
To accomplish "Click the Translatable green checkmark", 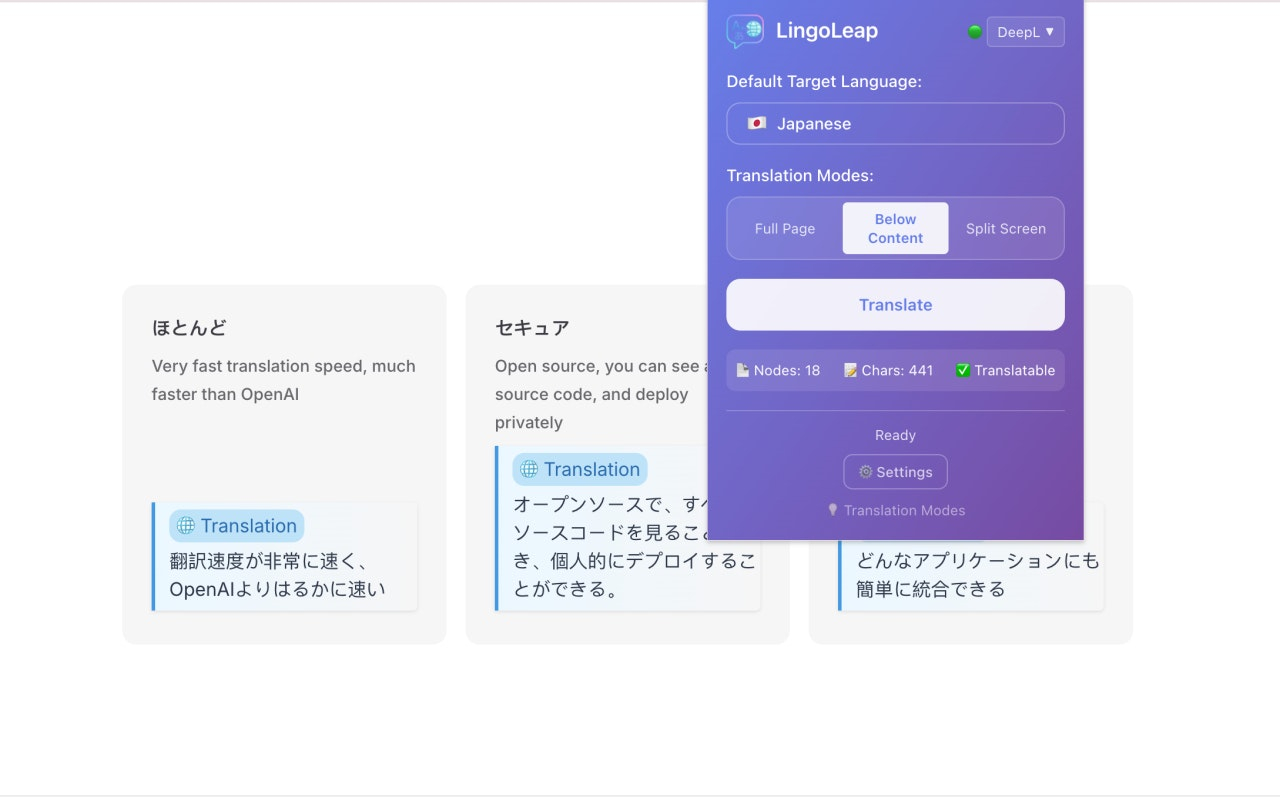I will click(x=963, y=370).
